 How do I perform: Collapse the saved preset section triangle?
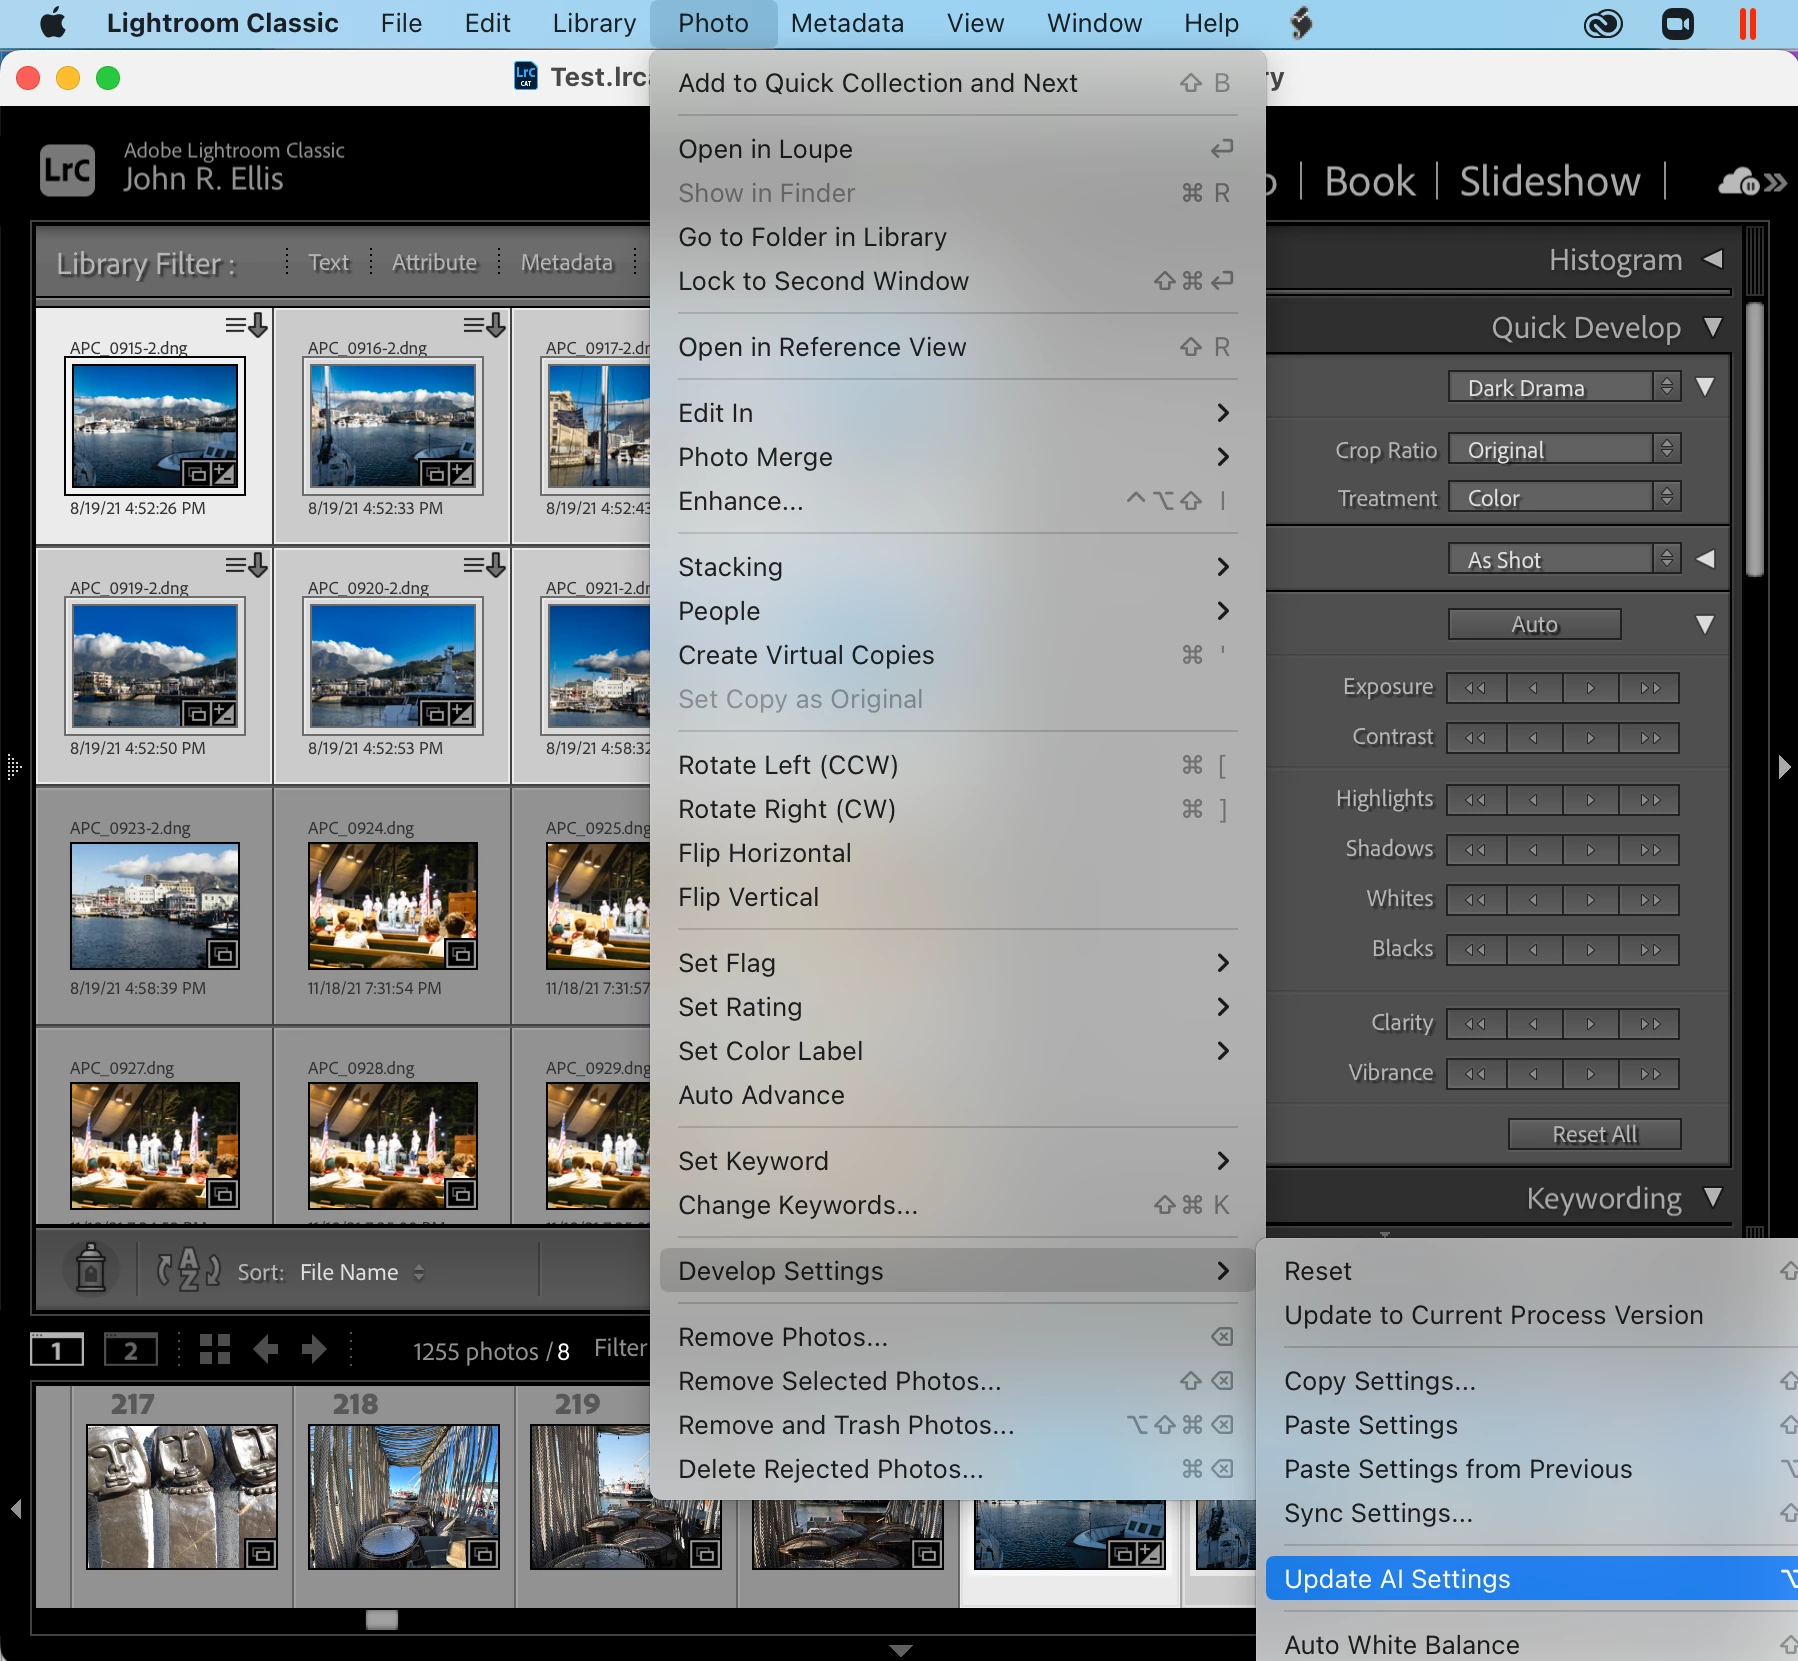pos(1706,386)
